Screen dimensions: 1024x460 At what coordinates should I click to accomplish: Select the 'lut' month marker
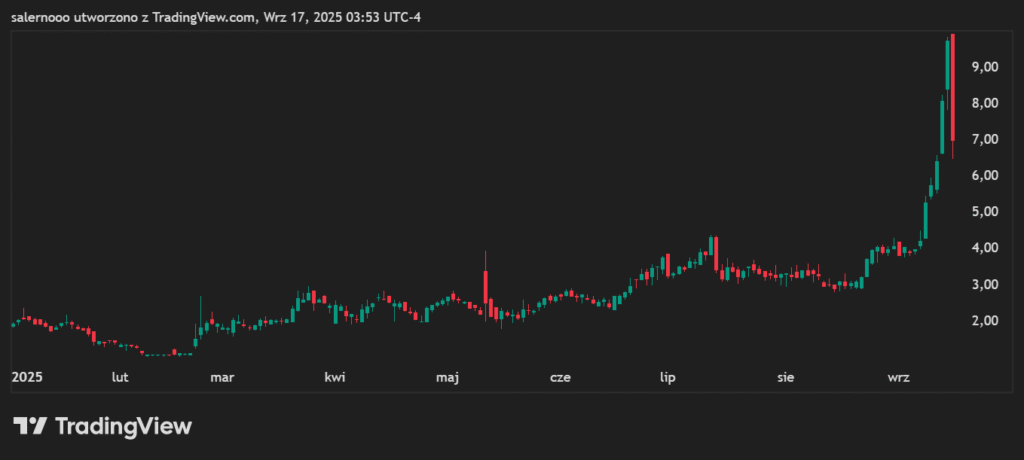pos(120,378)
